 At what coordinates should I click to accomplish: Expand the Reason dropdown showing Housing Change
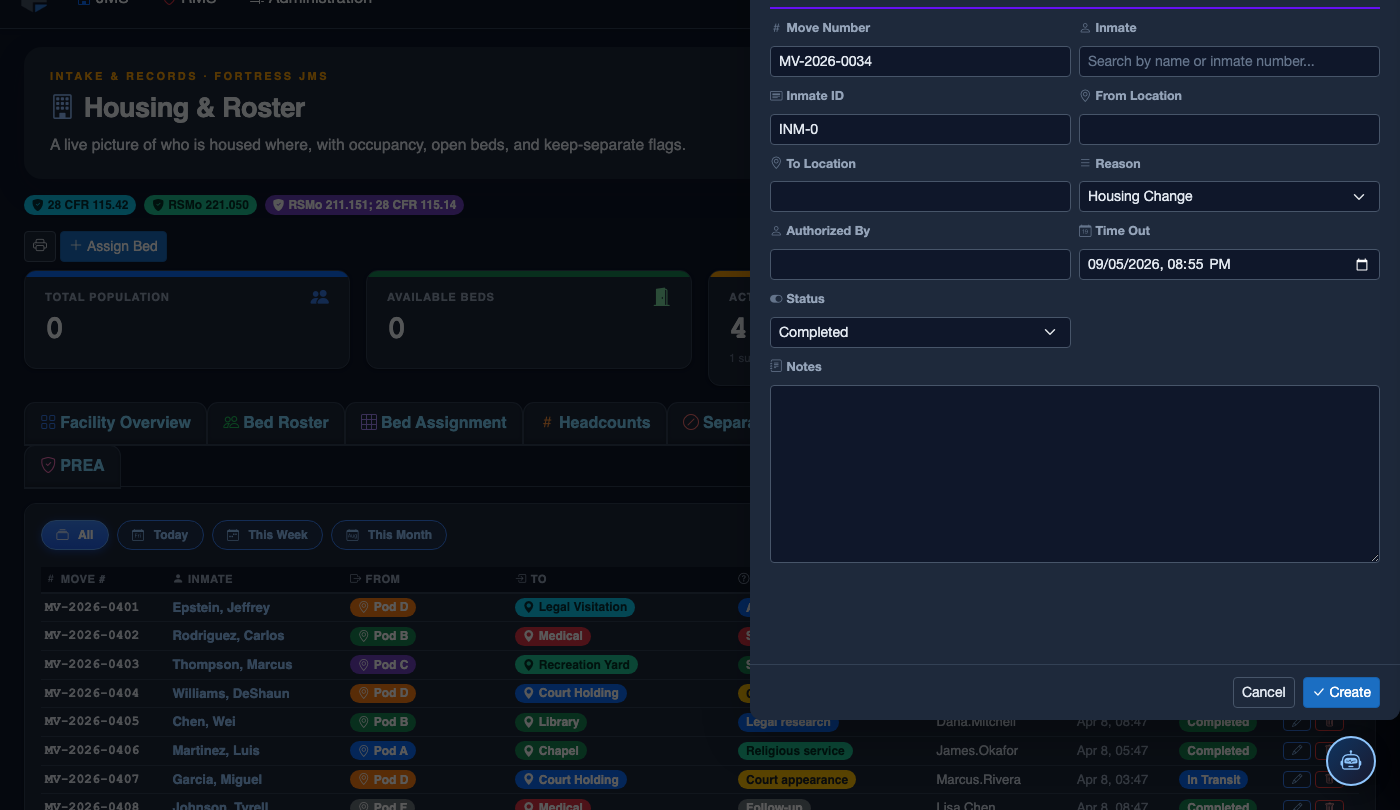[x=1229, y=196]
